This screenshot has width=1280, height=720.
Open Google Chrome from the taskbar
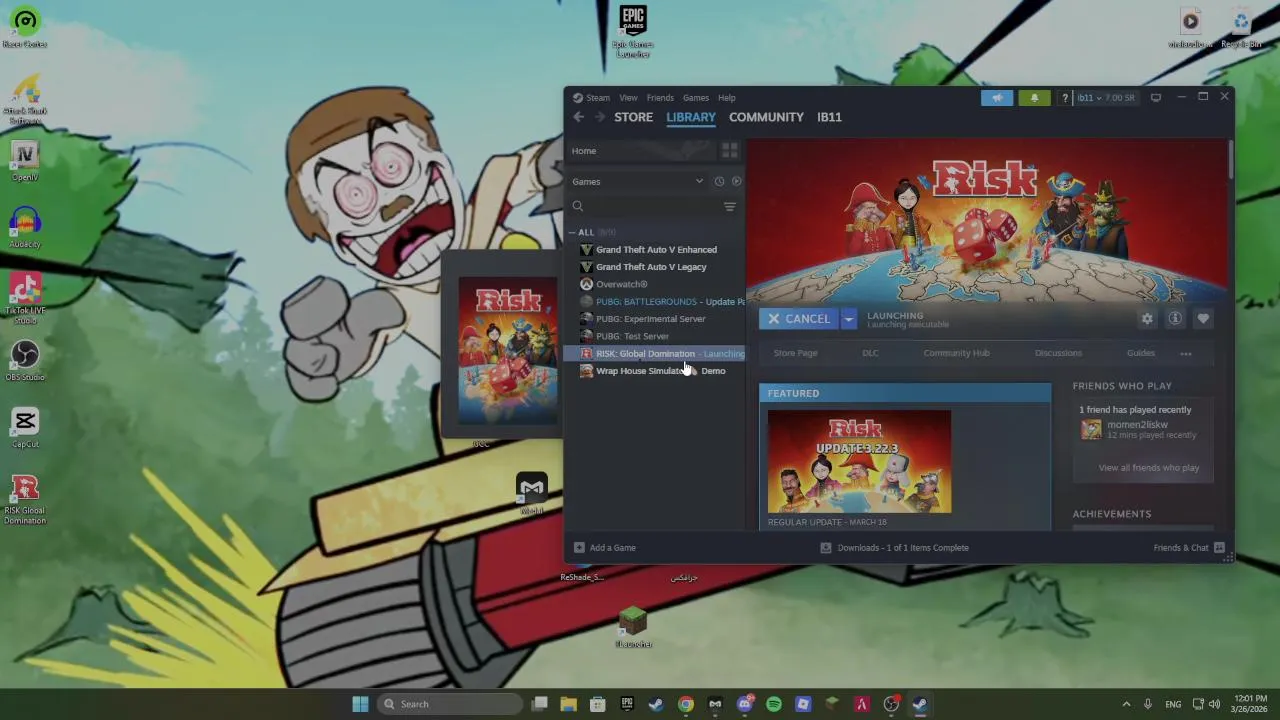[686, 704]
